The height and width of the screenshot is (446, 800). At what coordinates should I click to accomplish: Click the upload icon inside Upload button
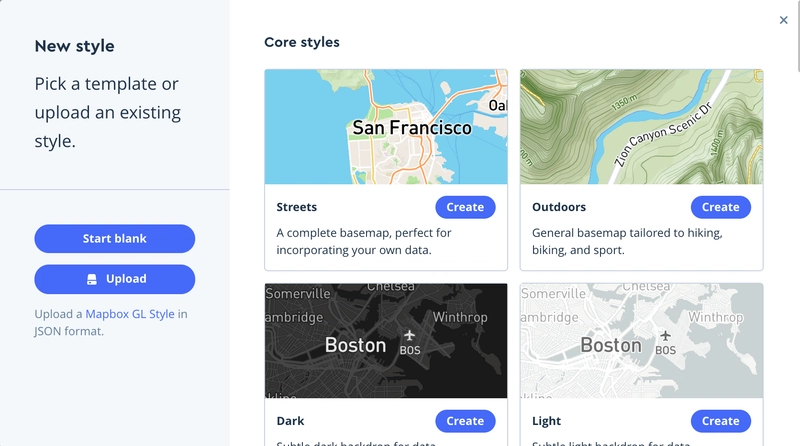[x=92, y=279]
